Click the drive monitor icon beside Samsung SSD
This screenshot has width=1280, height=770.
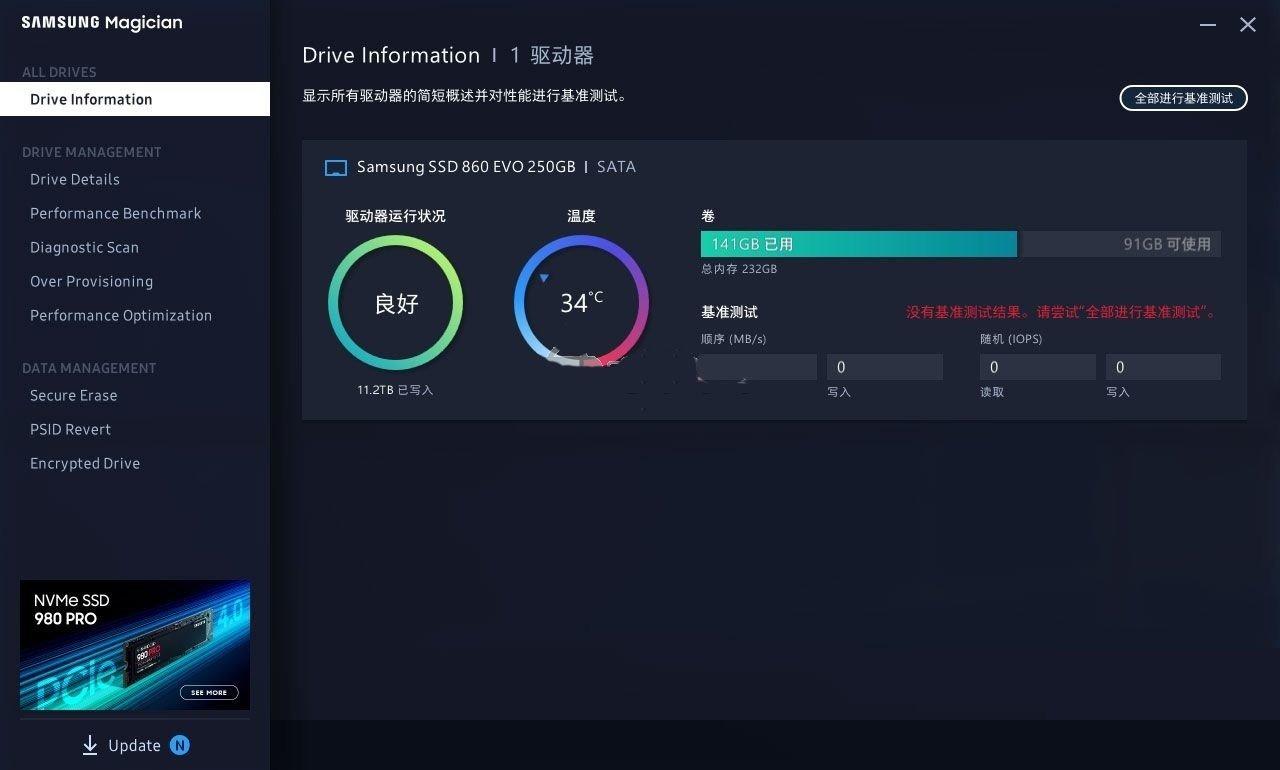(x=336, y=168)
